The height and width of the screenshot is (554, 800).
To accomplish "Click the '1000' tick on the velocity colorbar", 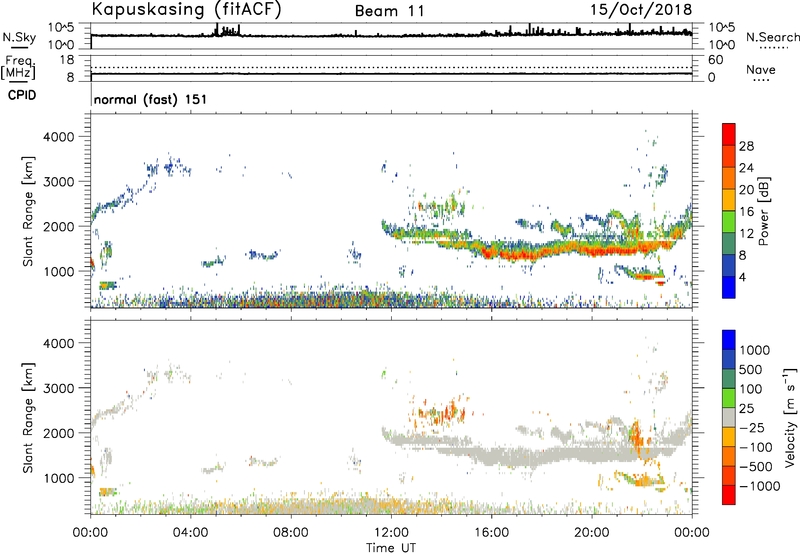I will coord(755,350).
